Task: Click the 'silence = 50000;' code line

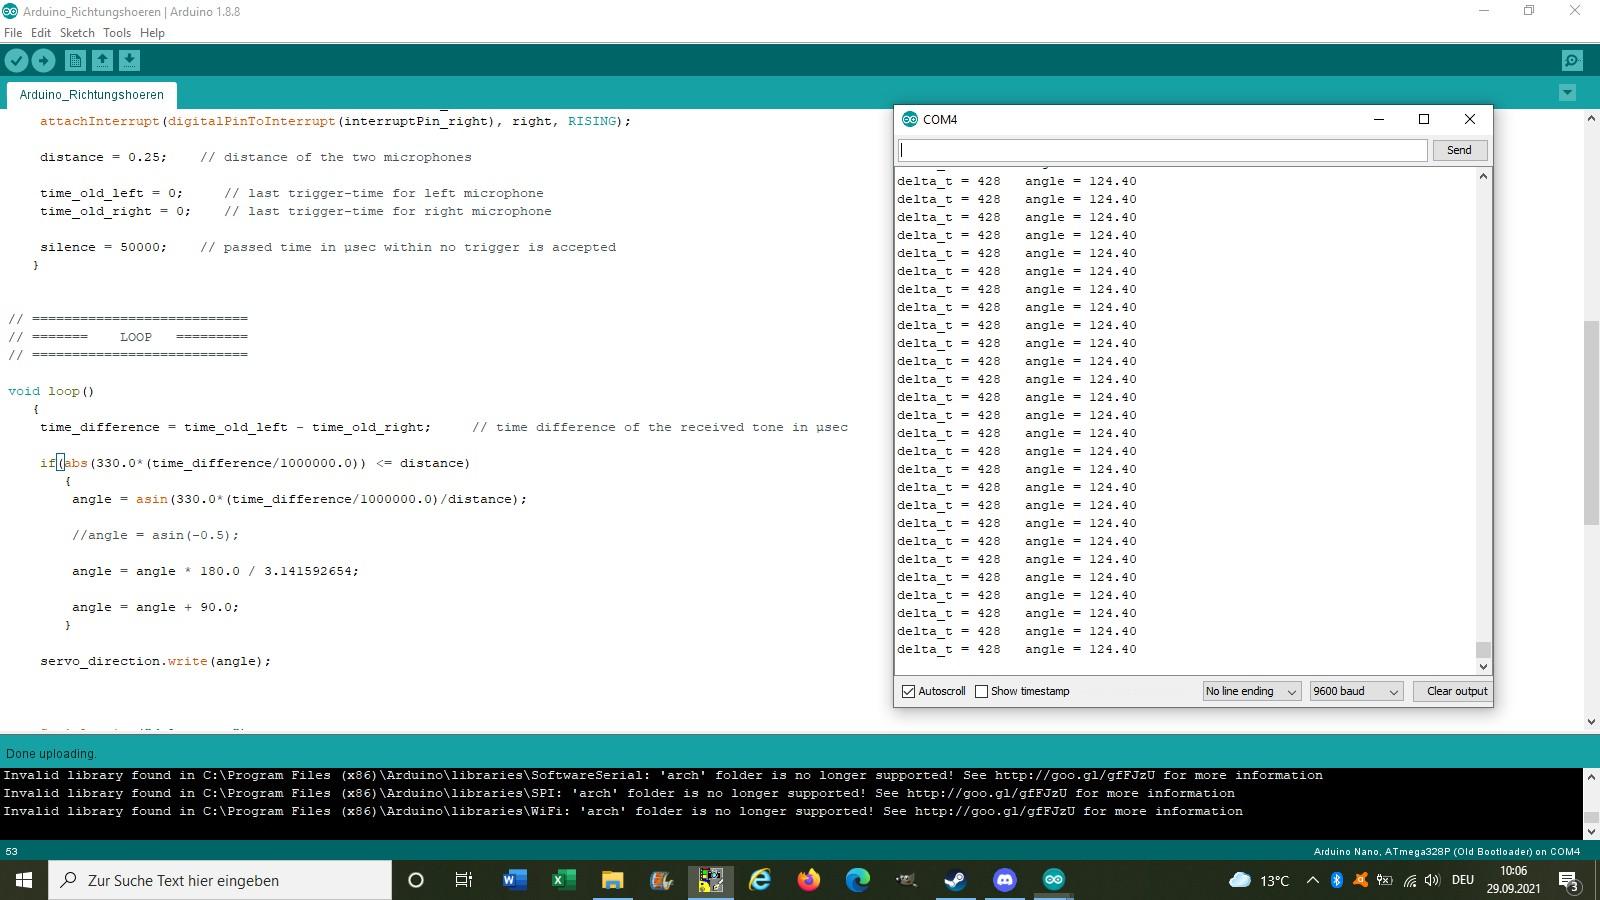Action: (x=103, y=247)
